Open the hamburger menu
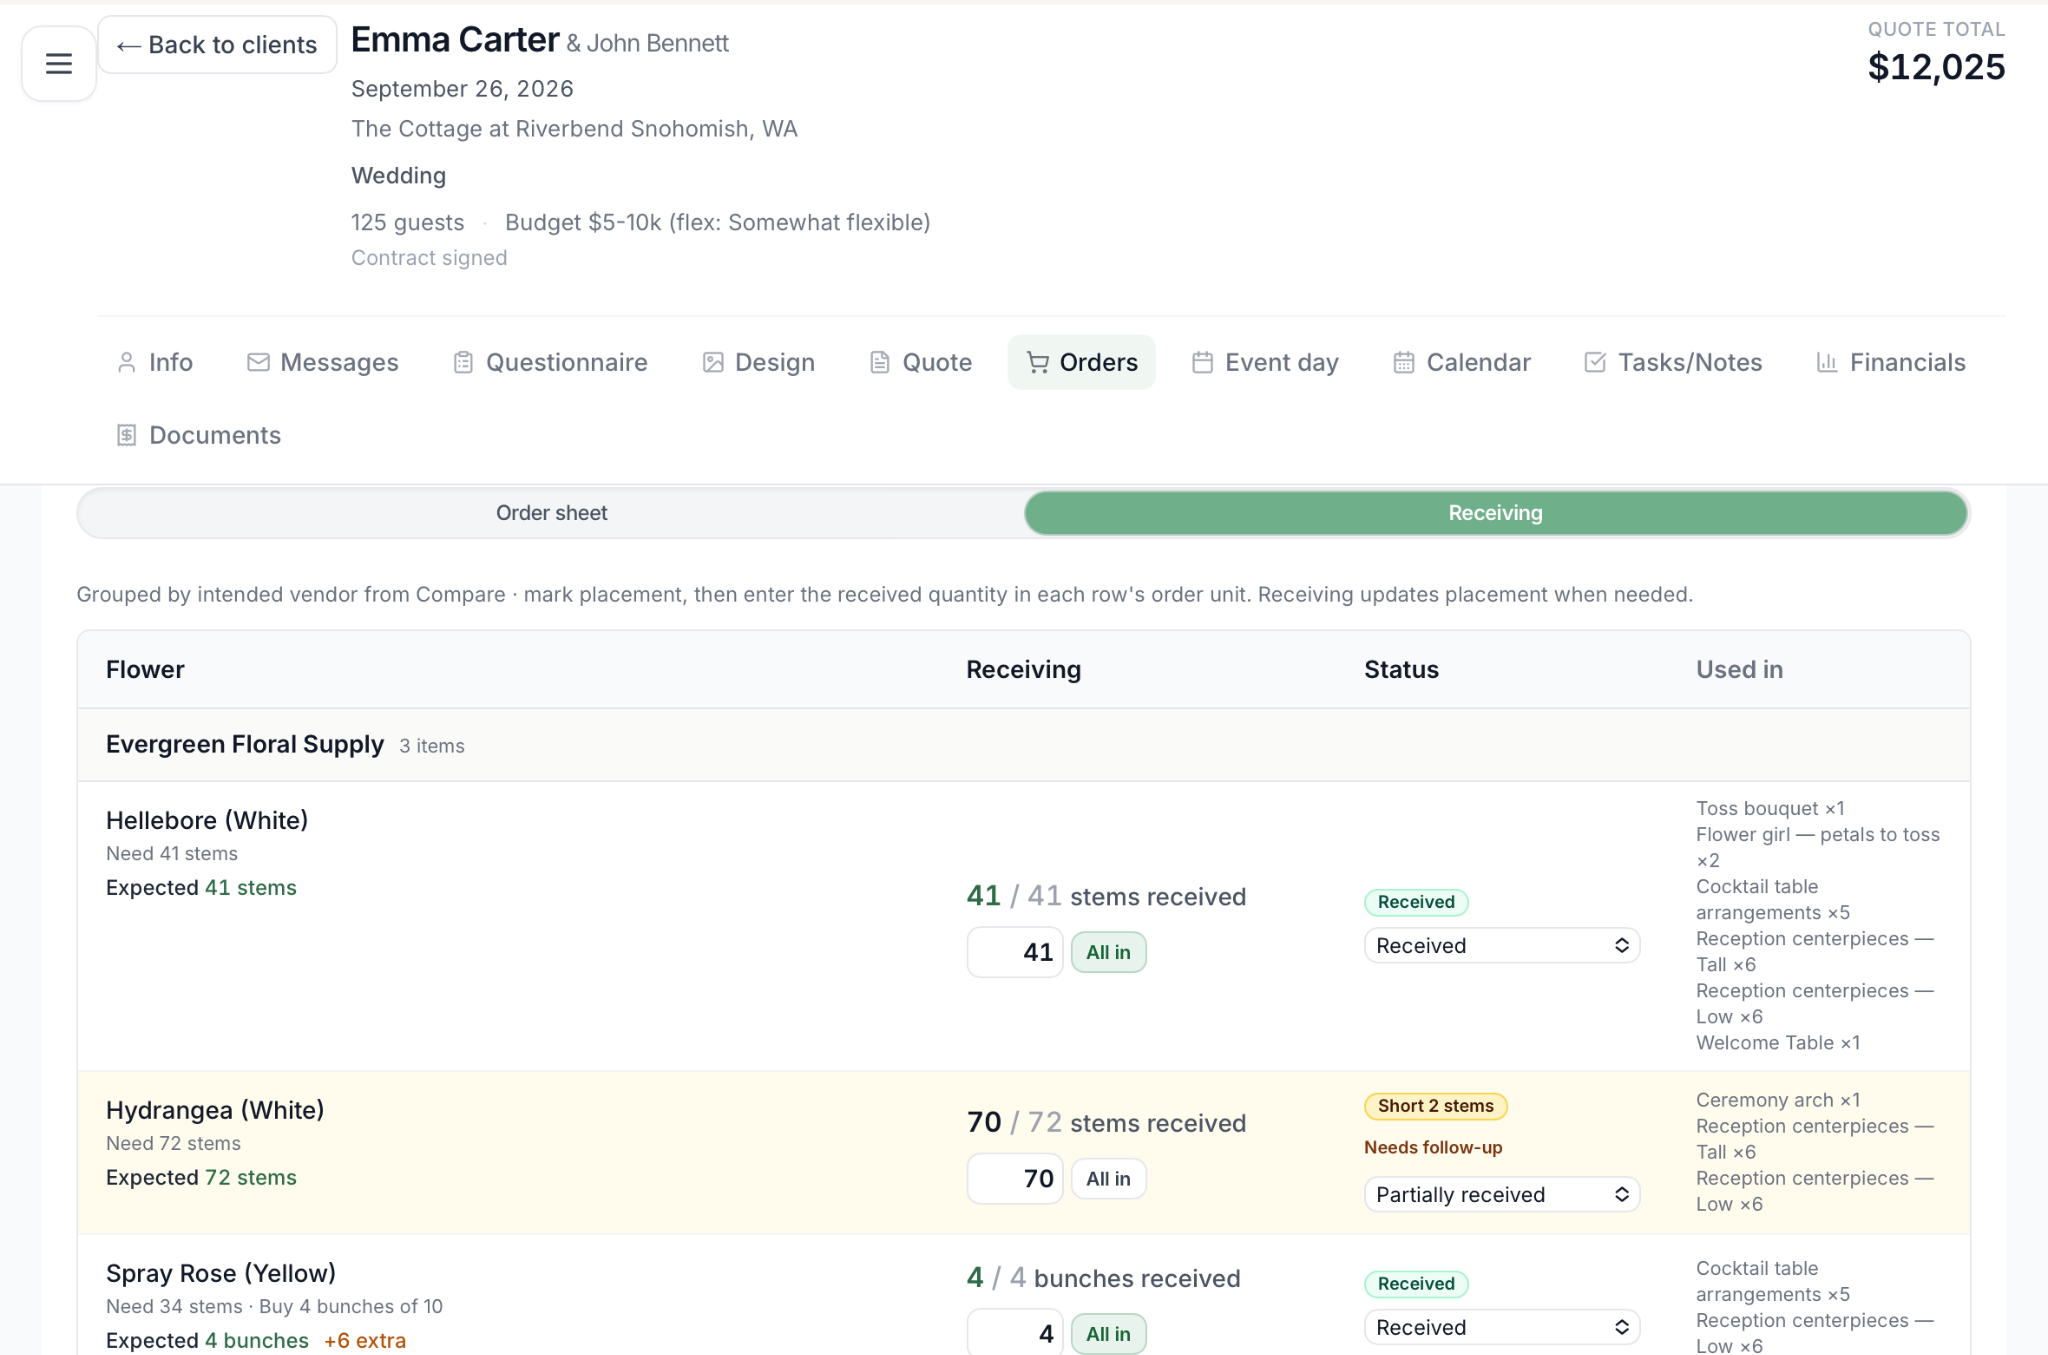Image resolution: width=2048 pixels, height=1355 pixels. (59, 64)
